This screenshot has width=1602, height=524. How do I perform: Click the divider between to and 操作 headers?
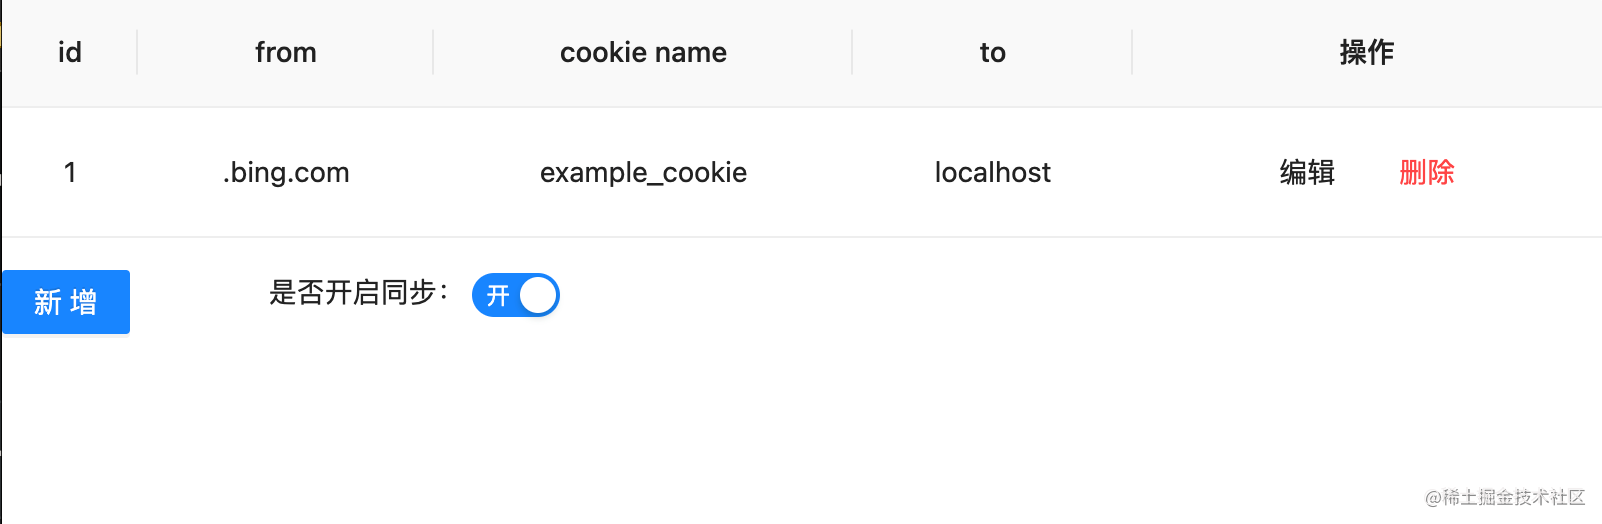pyautogui.click(x=1132, y=52)
